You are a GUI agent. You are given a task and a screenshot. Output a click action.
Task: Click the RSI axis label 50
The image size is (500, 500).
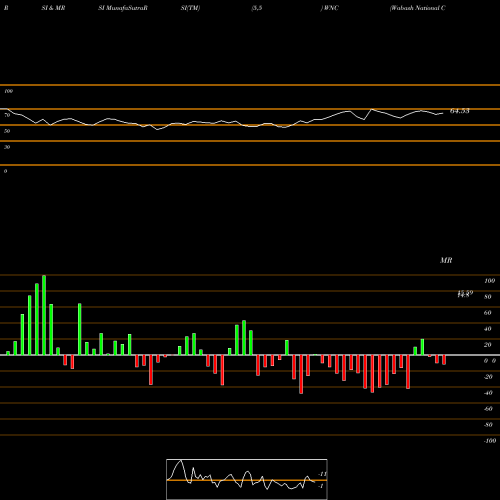pos(7,131)
